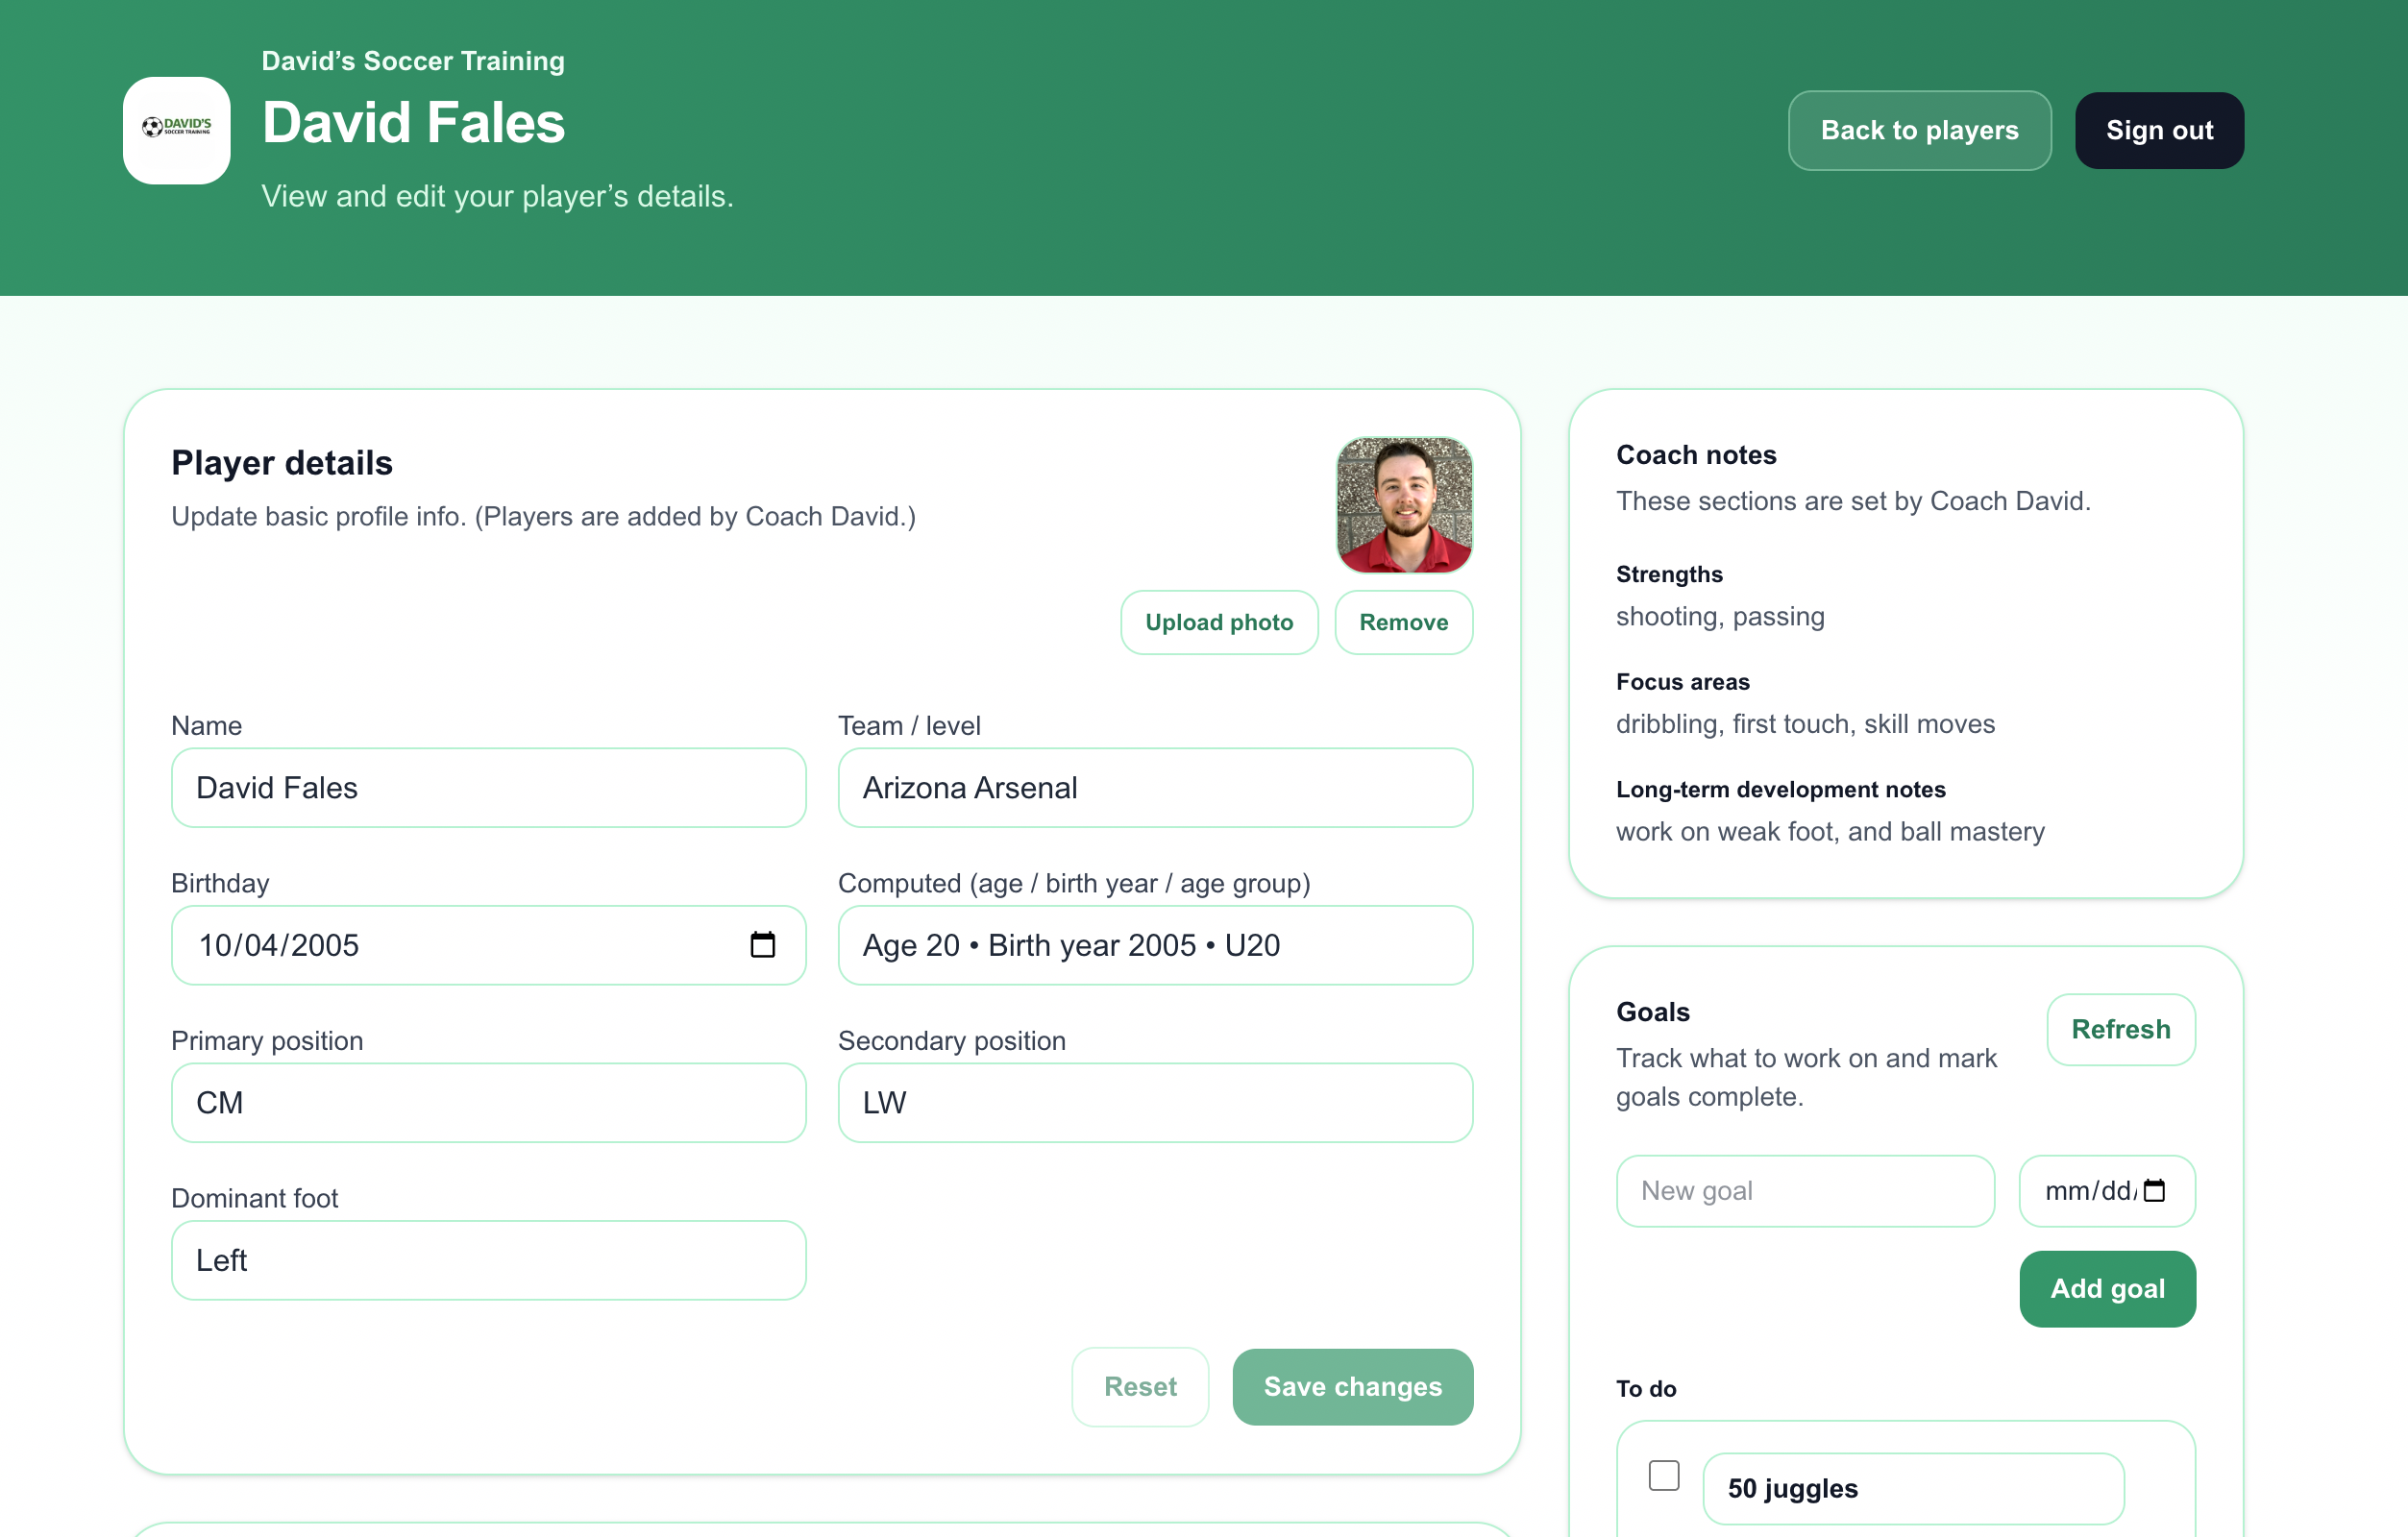Select the Primary position field showing CM

pos(488,1103)
